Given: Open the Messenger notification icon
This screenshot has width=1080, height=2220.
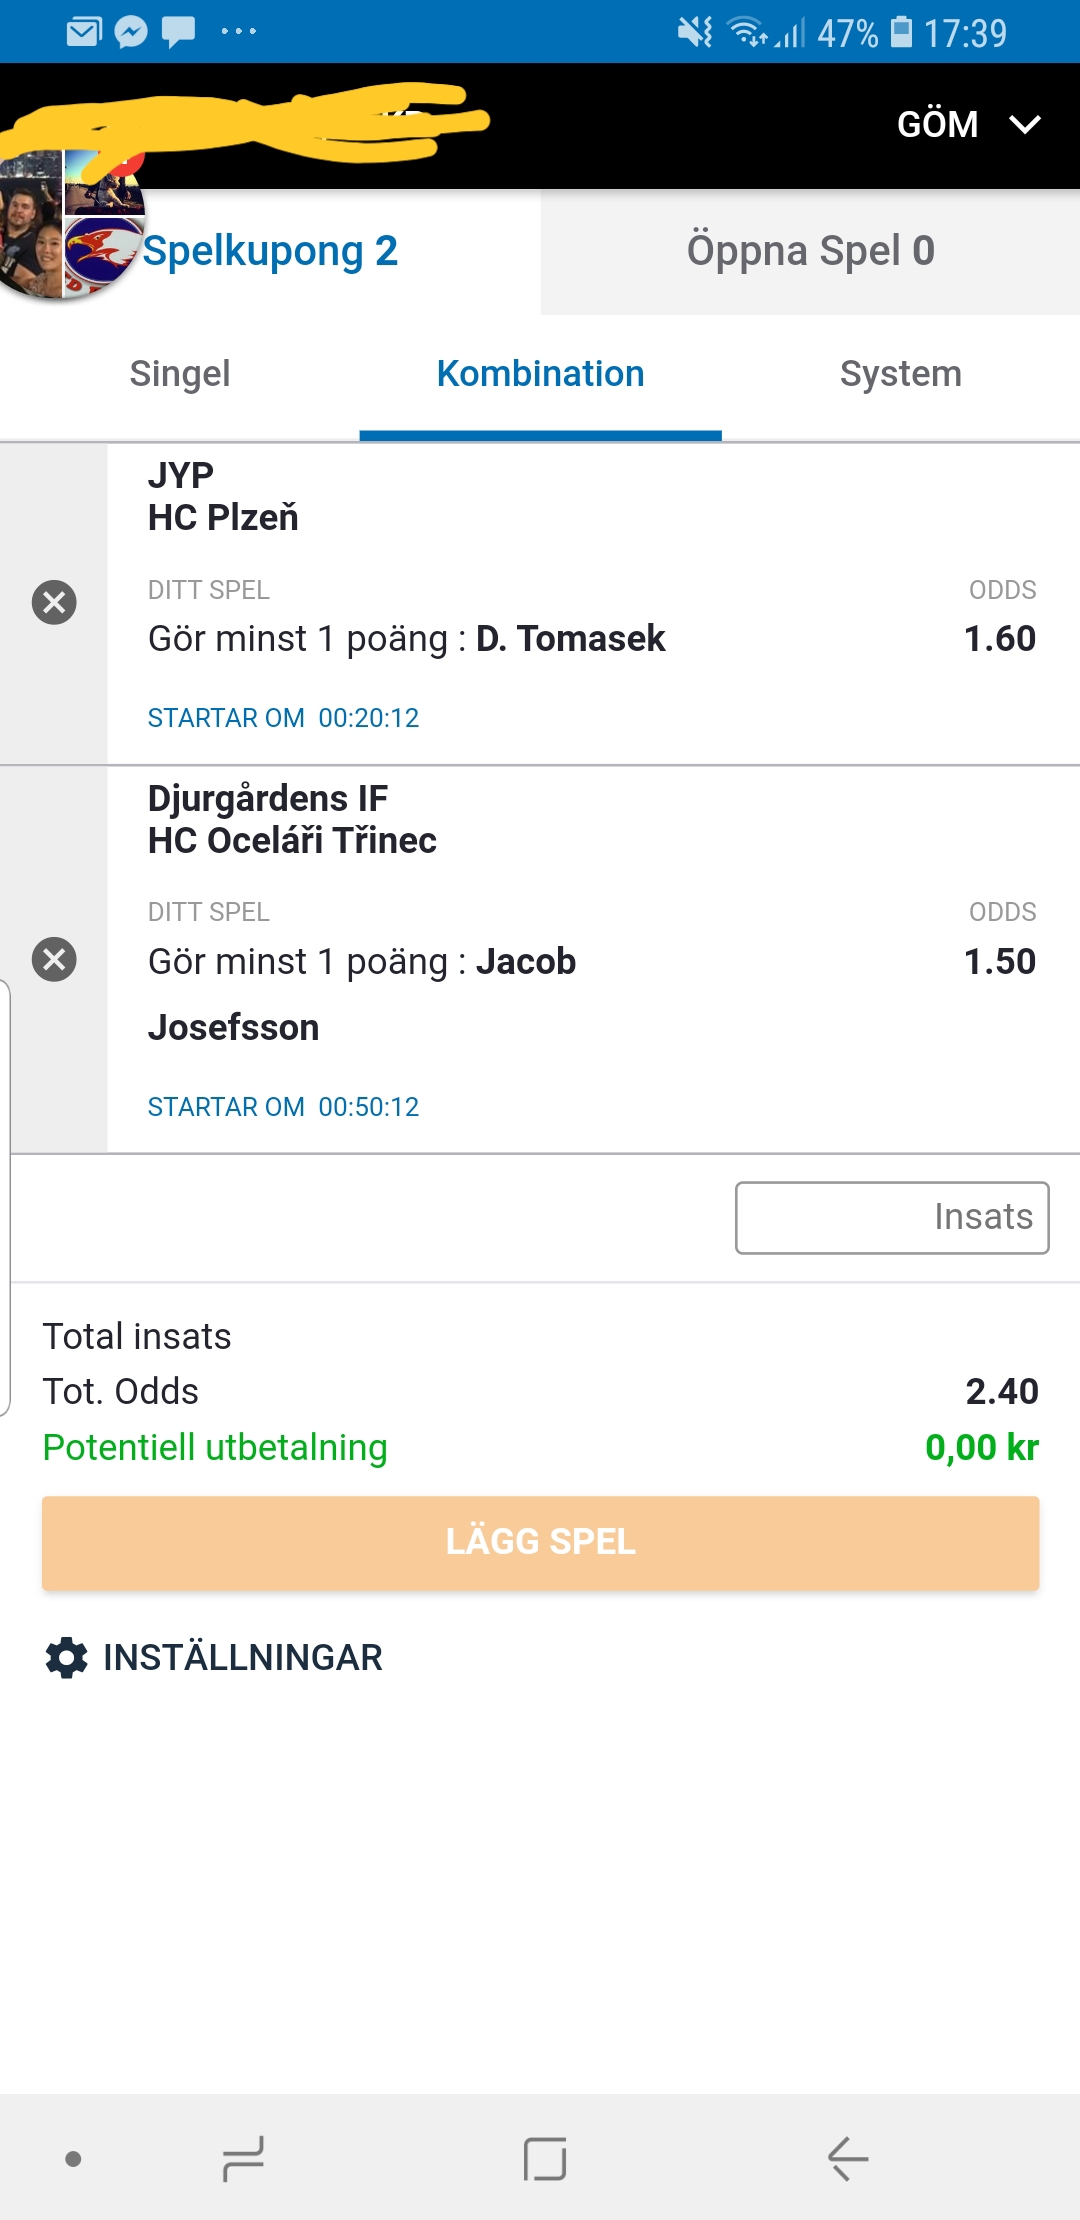Looking at the screenshot, I should pyautogui.click(x=131, y=32).
